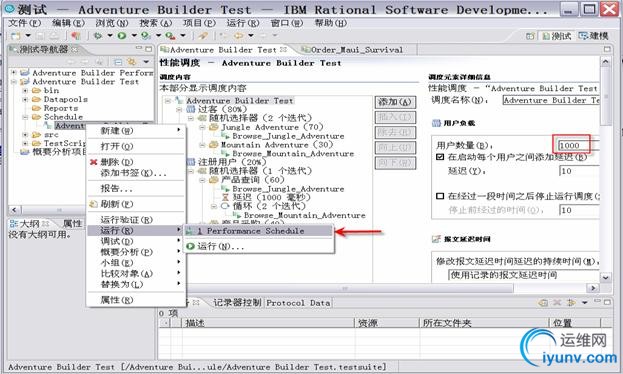Click the colorful balloon toolbar icon
Viewport: 623px width, 374px height.
[75, 36]
